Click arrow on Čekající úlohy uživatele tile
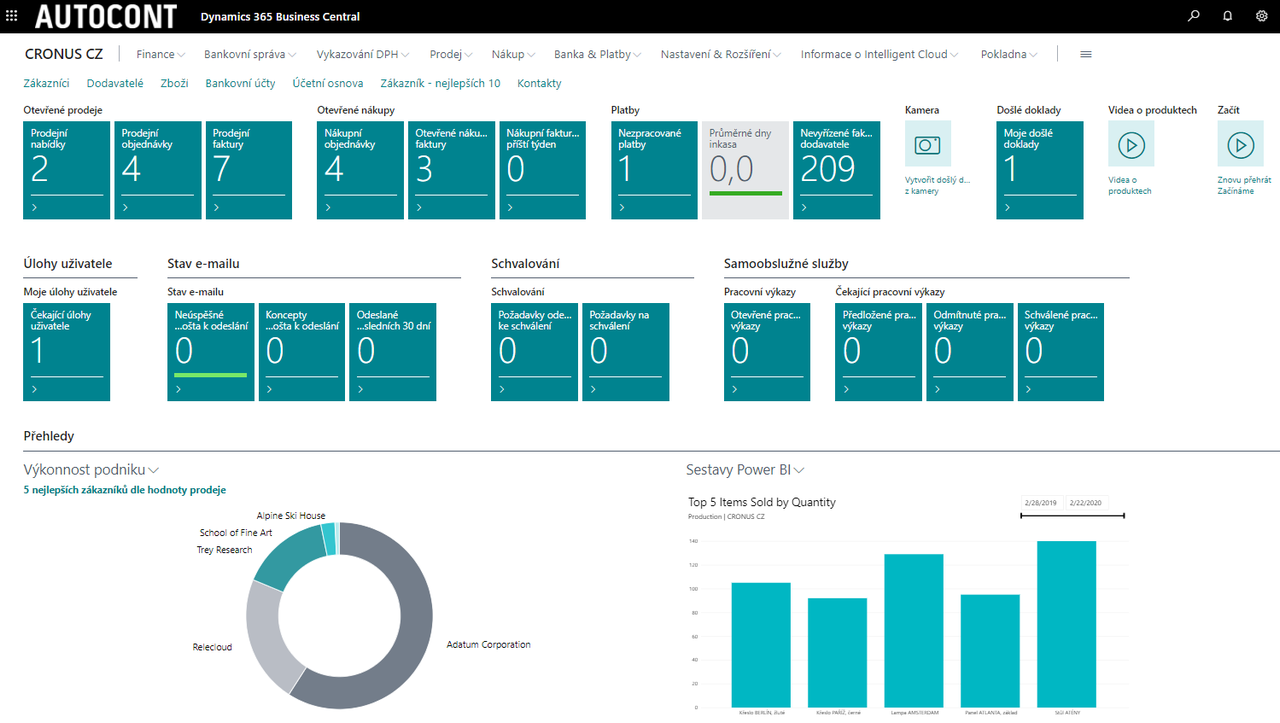 35,390
